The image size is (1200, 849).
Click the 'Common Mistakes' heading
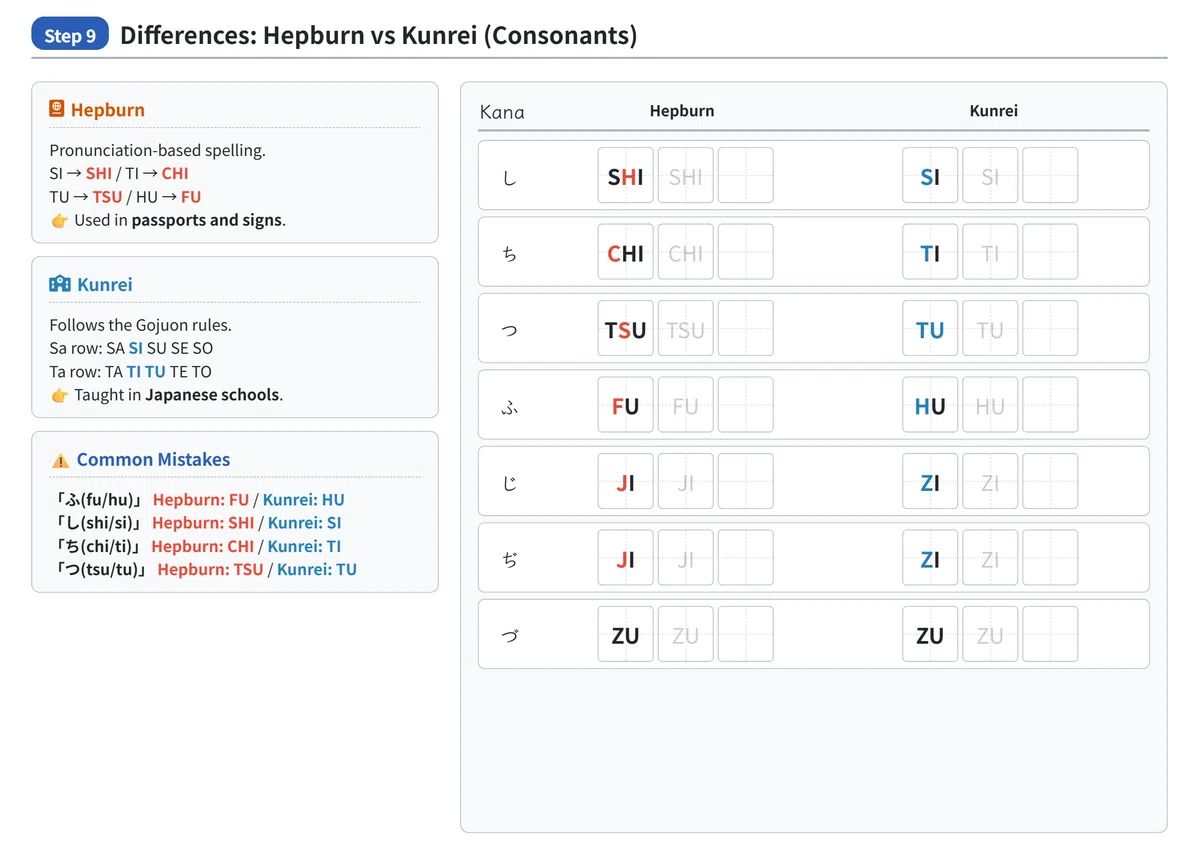[153, 460]
